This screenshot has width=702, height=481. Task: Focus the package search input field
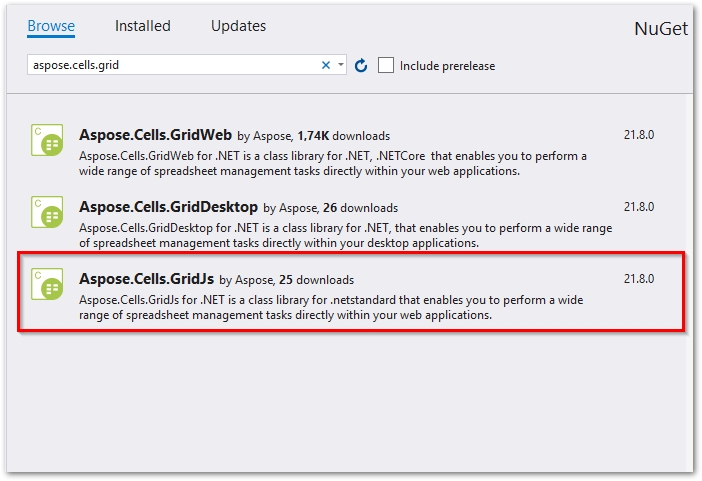coord(170,65)
